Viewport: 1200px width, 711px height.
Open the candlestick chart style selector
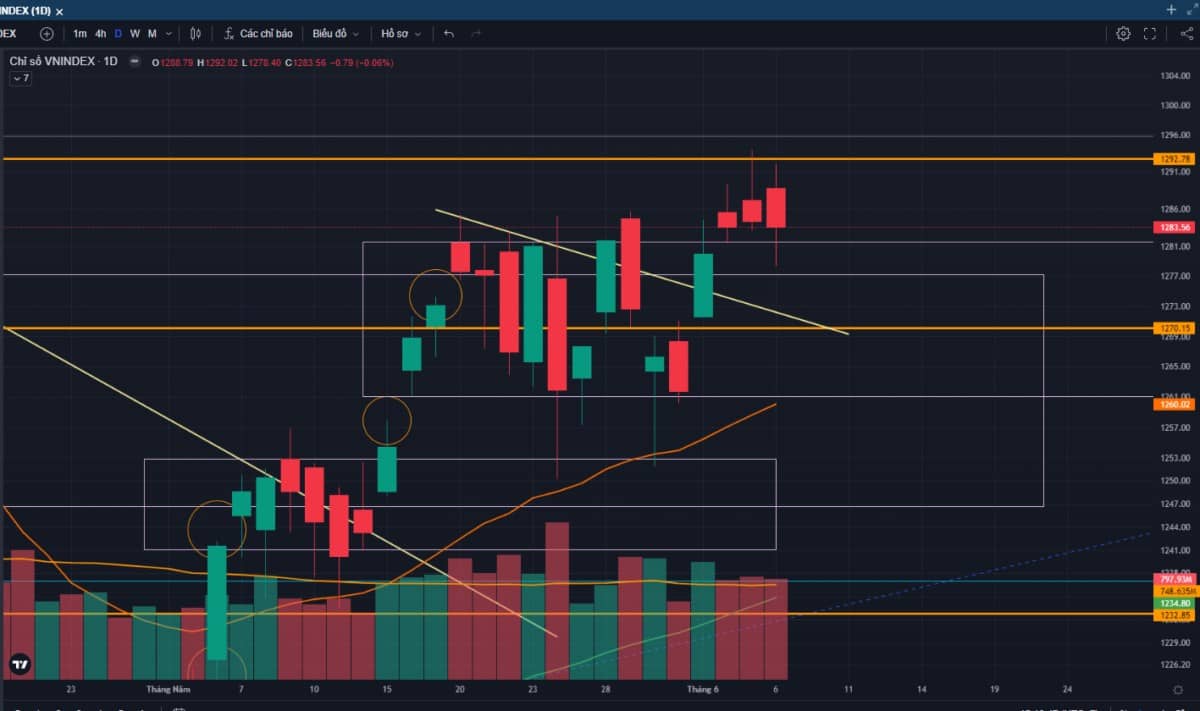(195, 33)
